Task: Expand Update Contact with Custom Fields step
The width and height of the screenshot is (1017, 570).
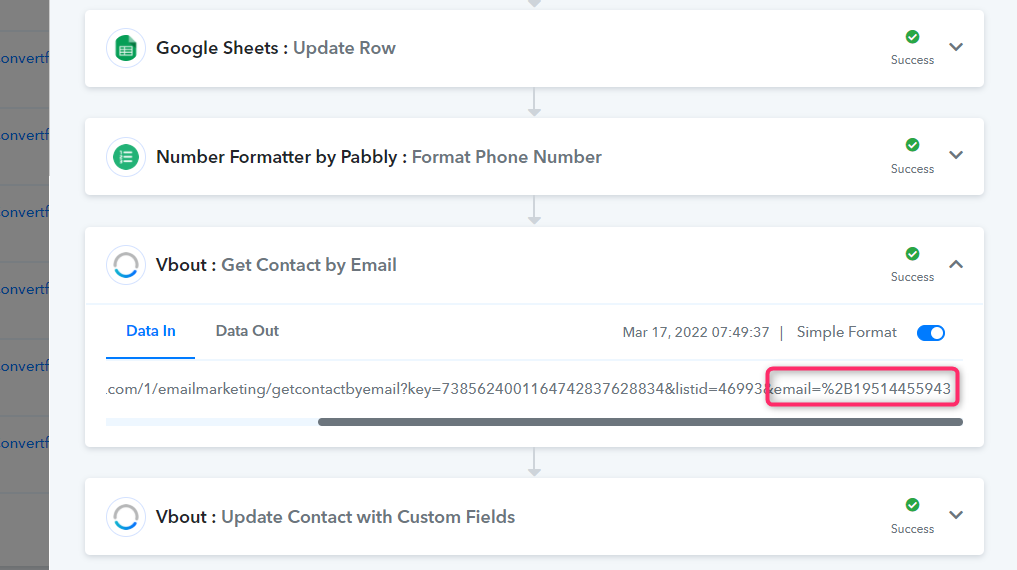Action: [955, 515]
